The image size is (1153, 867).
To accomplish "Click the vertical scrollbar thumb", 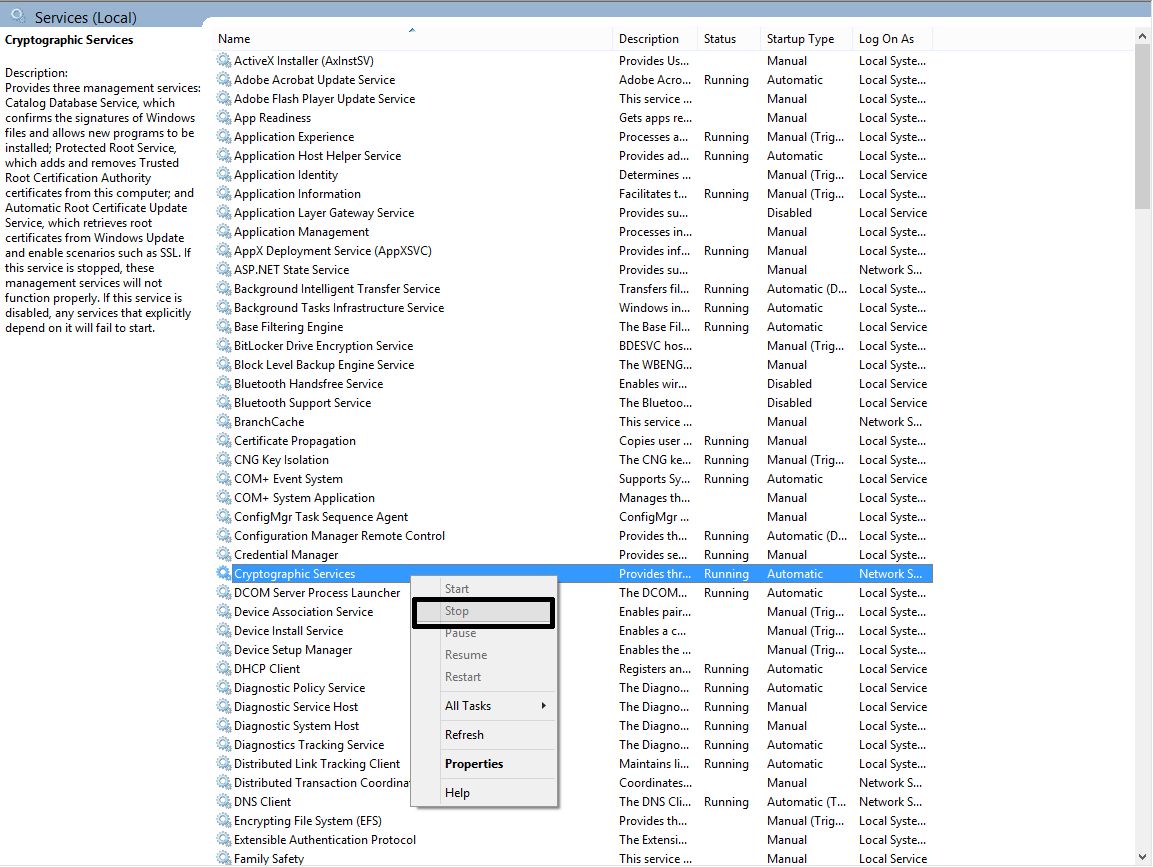I will [x=1143, y=126].
